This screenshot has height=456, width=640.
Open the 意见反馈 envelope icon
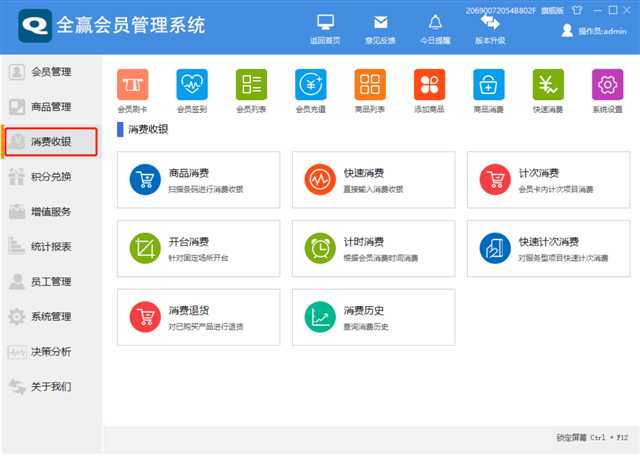[380, 22]
